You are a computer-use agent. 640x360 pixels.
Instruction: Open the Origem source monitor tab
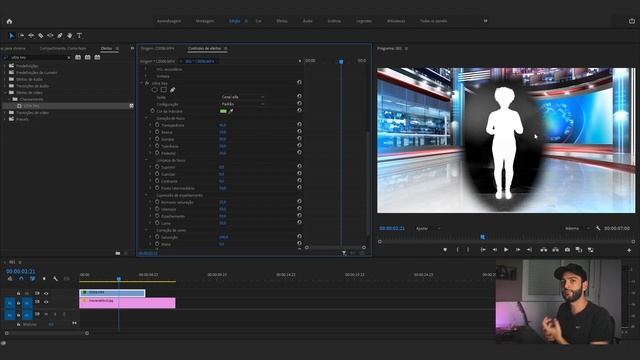click(x=157, y=48)
